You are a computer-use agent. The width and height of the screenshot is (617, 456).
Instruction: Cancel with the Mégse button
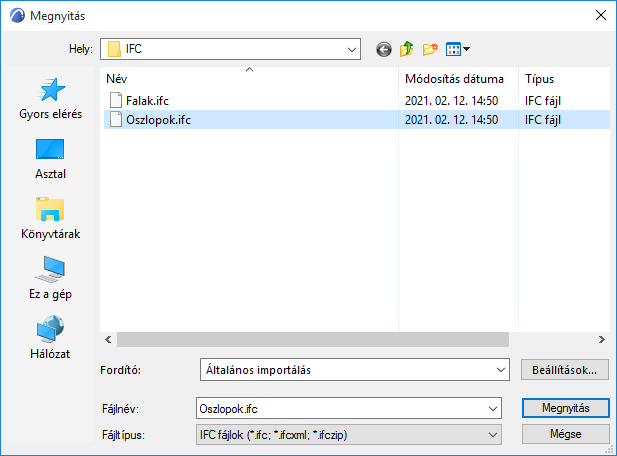(x=565, y=434)
